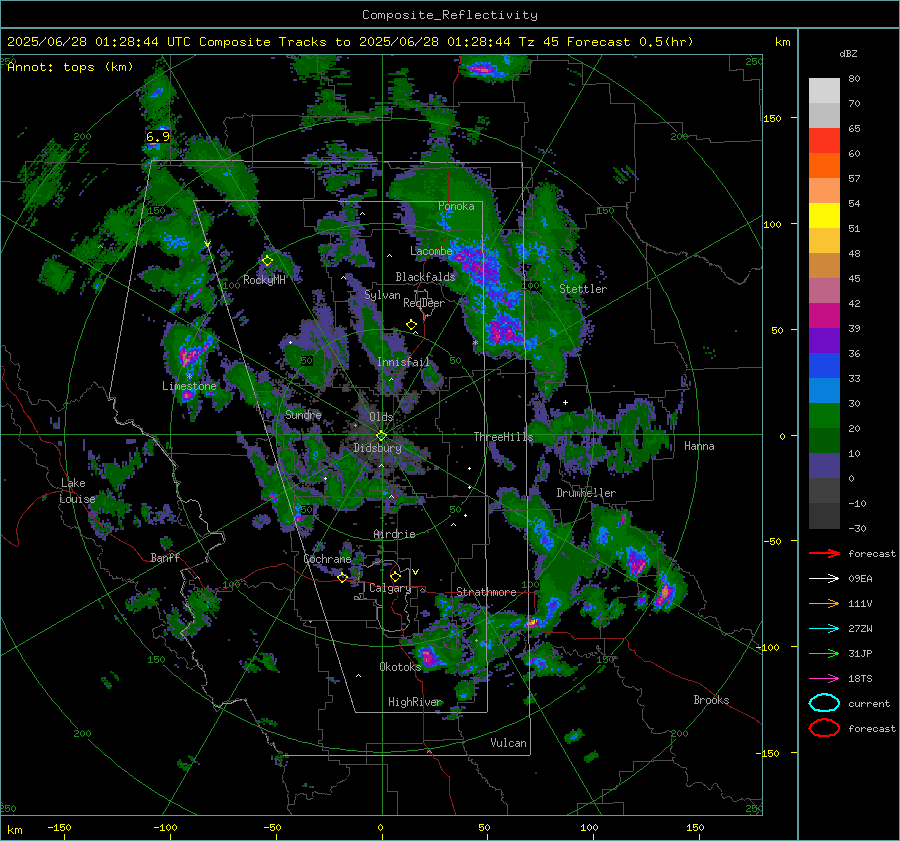
Task: Click the blue 33 dBZ color swatch
Action: coord(824,365)
